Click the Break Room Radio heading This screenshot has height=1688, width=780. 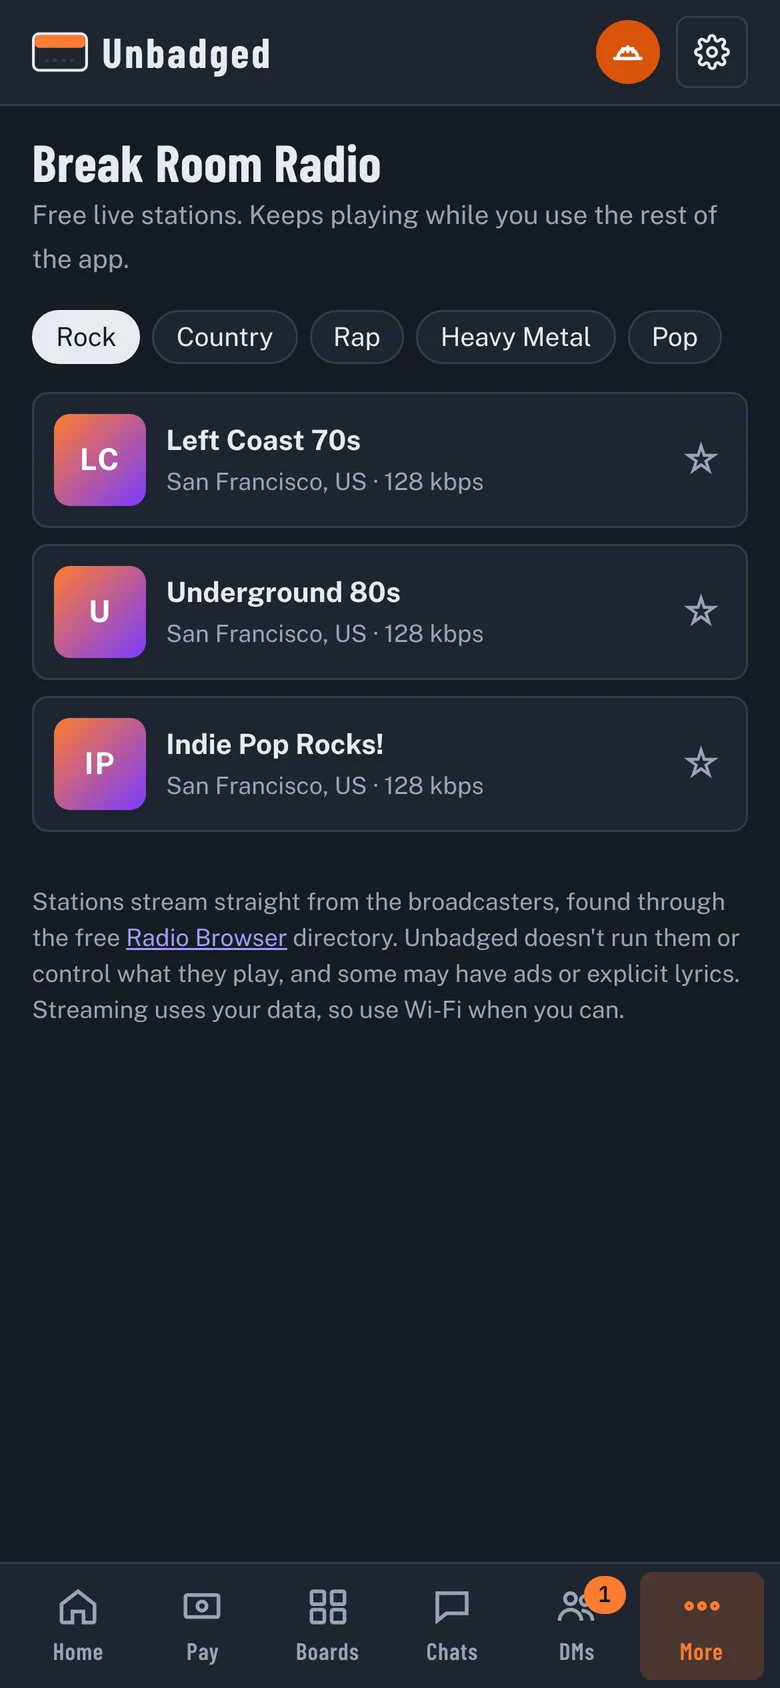pos(207,165)
